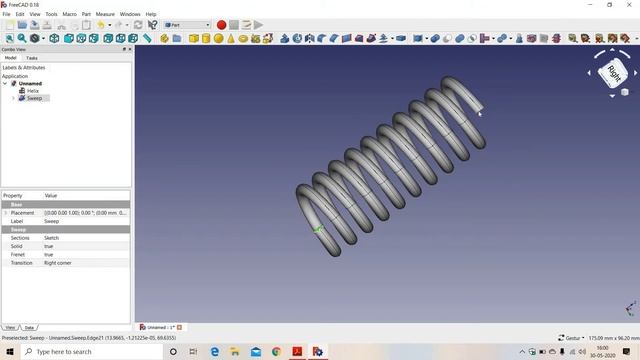Create a Sphere primitive
The height and width of the screenshot is (360, 640).
point(219,38)
